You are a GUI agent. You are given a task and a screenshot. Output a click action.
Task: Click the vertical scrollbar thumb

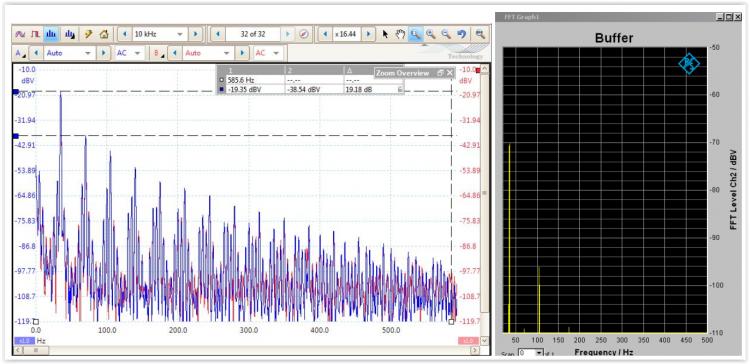485,193
